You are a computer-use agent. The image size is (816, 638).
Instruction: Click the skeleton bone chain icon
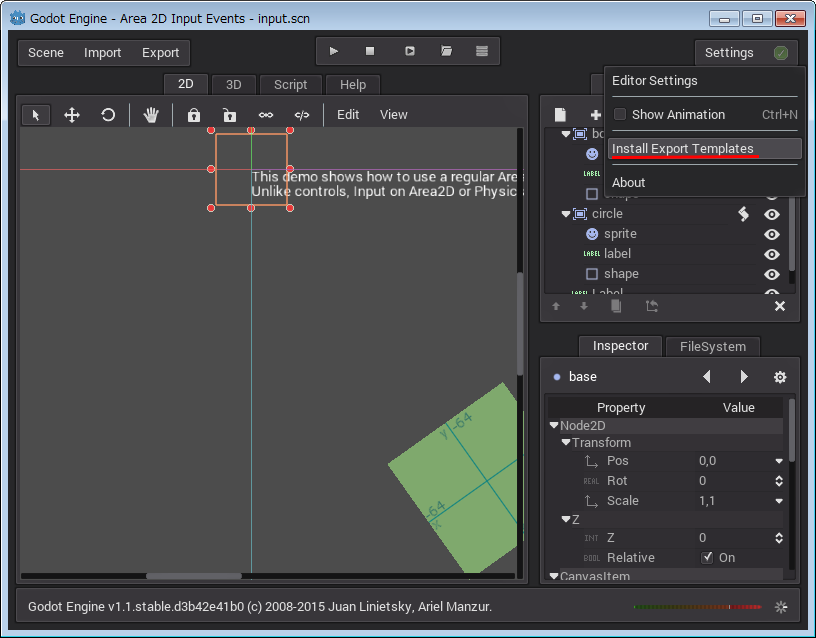coord(266,115)
